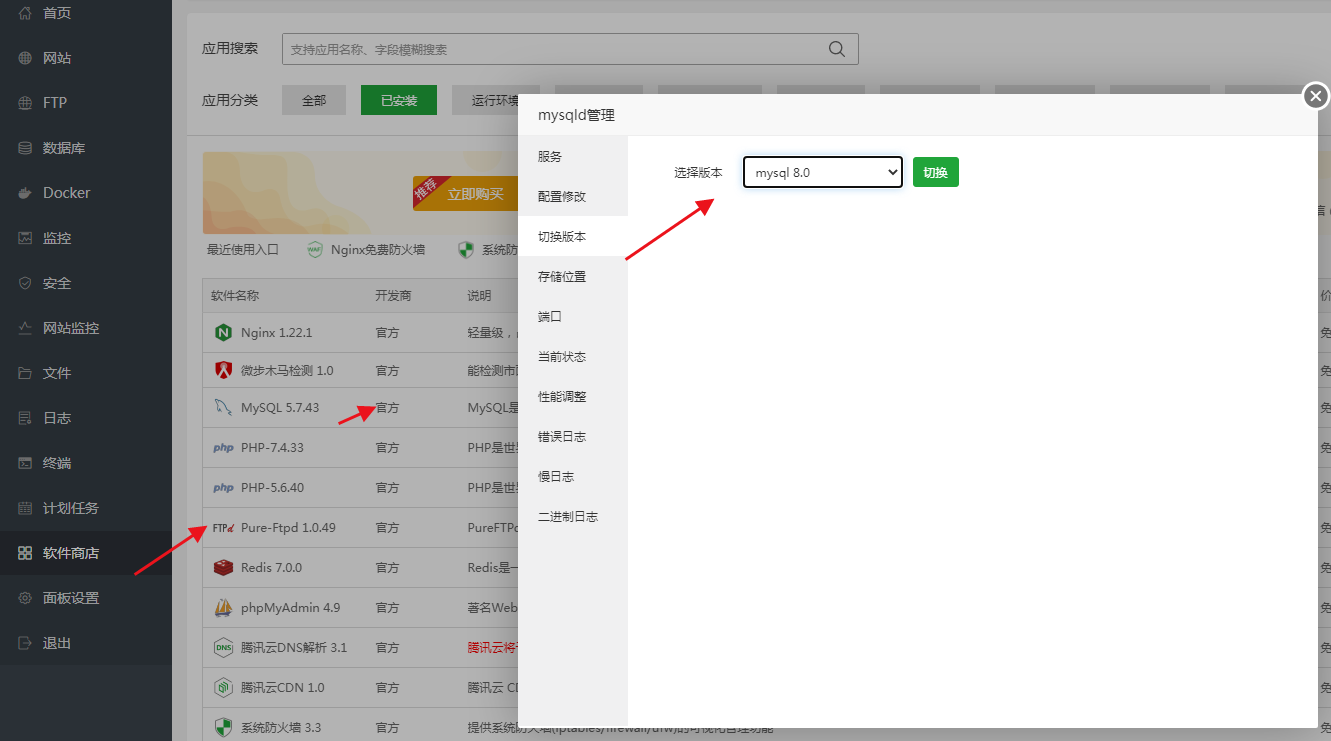Click the 网站监控 chart icon
1331x741 pixels.
point(25,328)
